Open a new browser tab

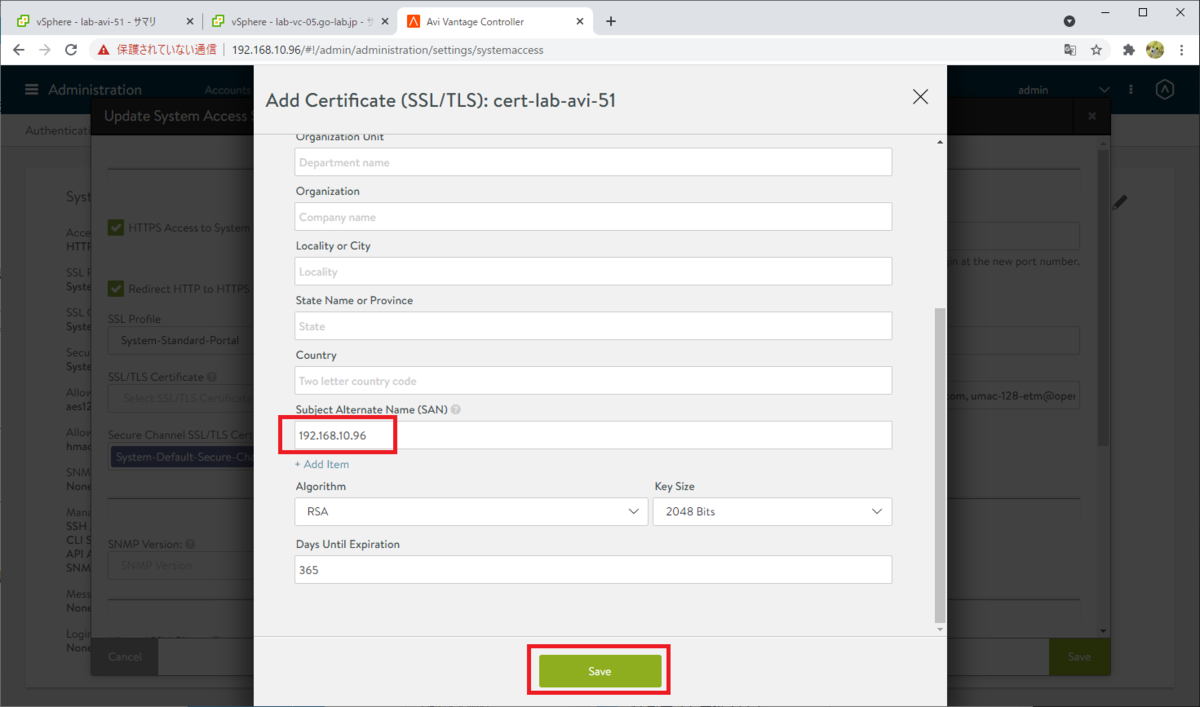pyautogui.click(x=611, y=21)
